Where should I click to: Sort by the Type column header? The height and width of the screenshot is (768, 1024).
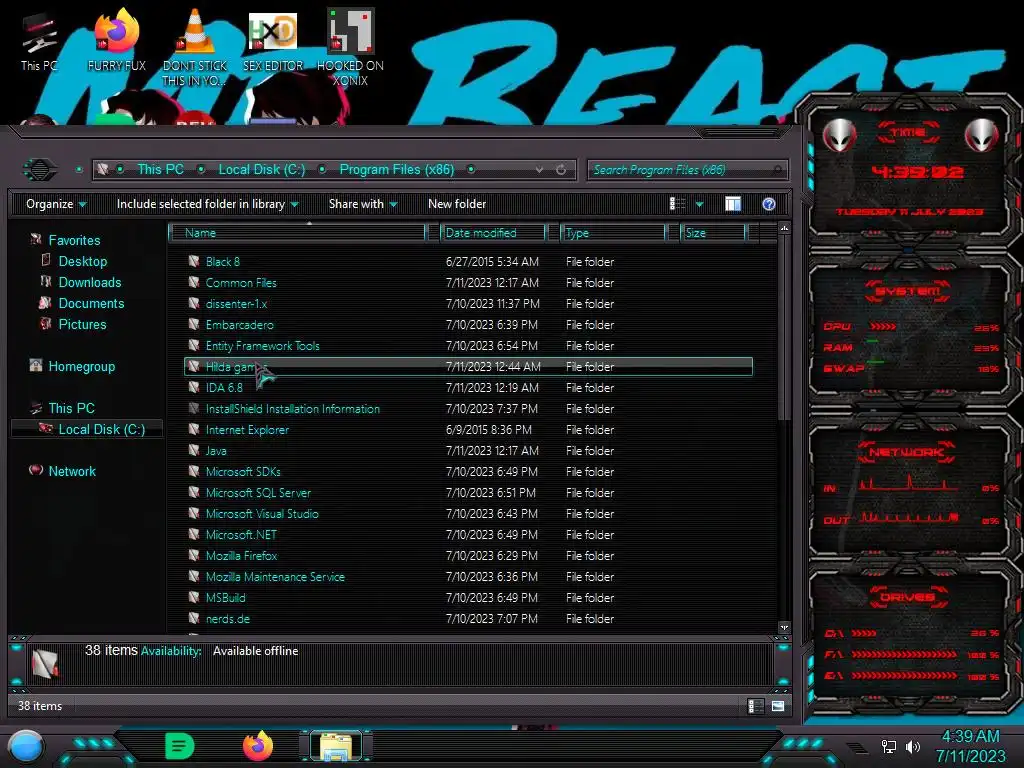click(x=613, y=233)
